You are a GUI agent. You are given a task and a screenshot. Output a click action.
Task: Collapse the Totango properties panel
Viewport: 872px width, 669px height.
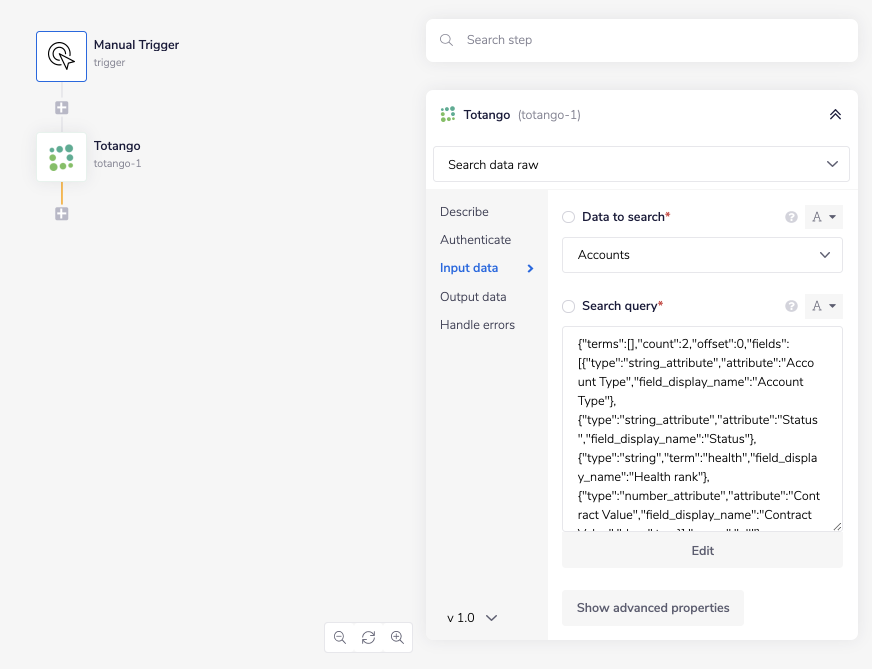pyautogui.click(x=835, y=115)
